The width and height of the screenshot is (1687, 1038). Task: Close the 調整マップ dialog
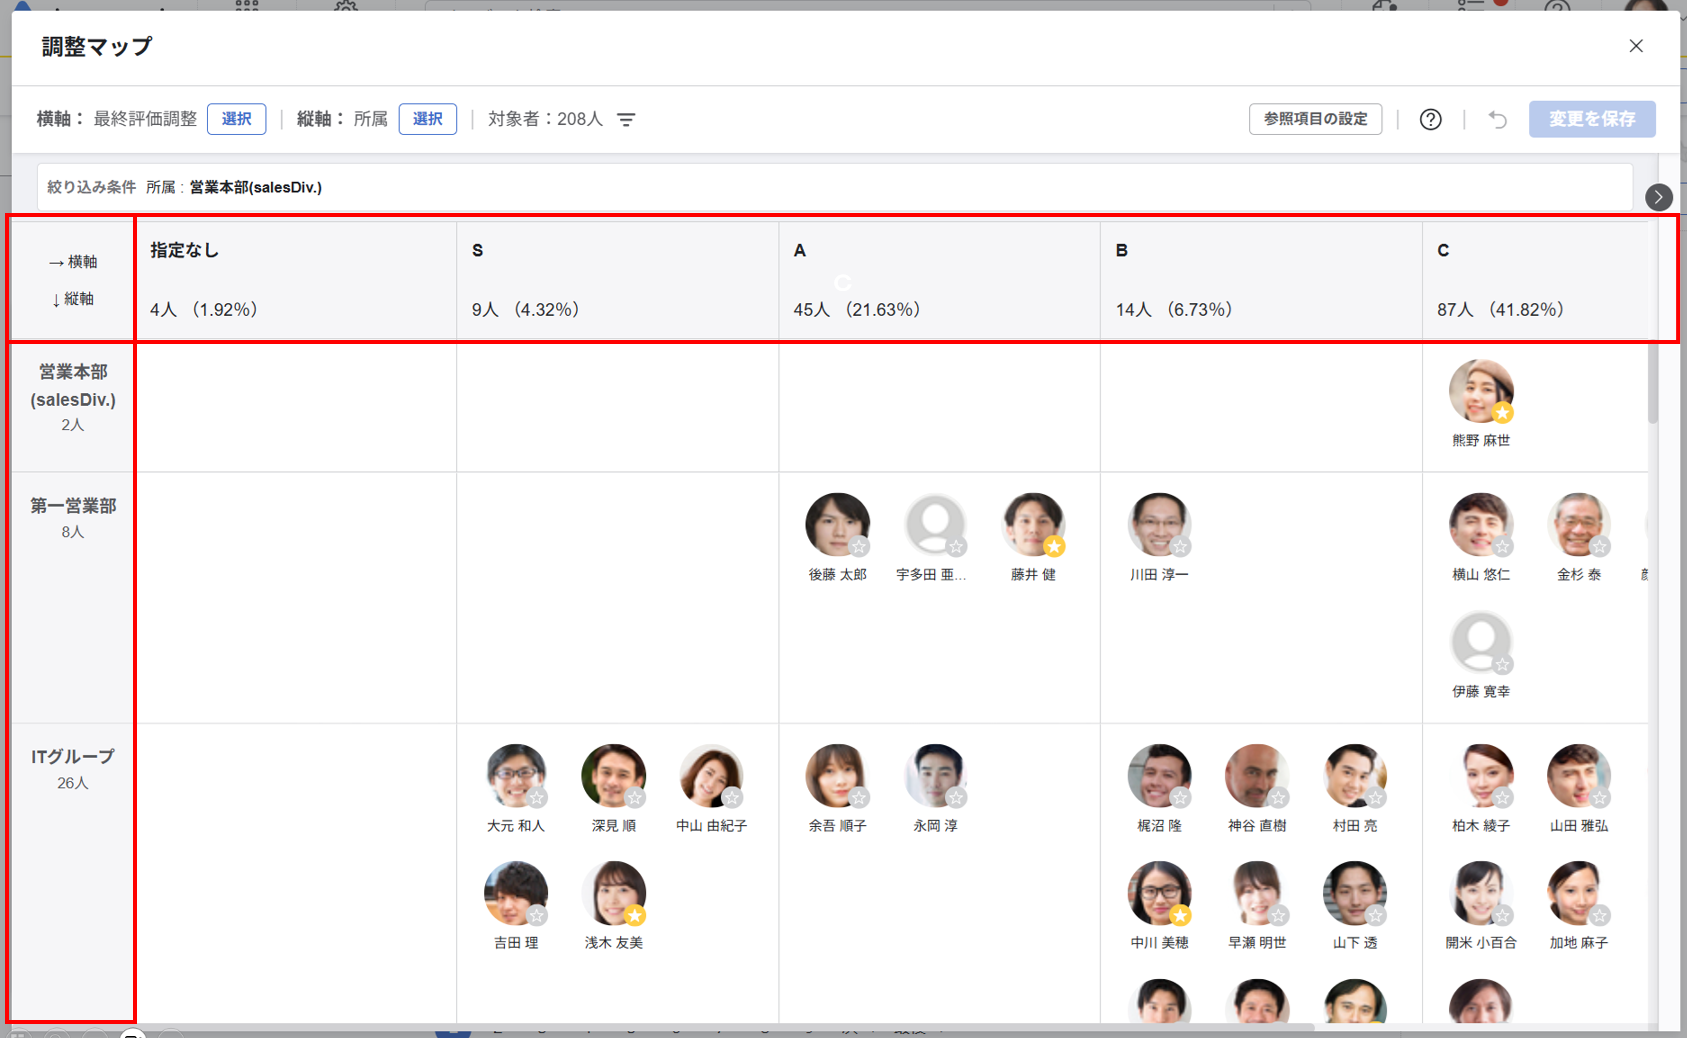click(x=1635, y=46)
